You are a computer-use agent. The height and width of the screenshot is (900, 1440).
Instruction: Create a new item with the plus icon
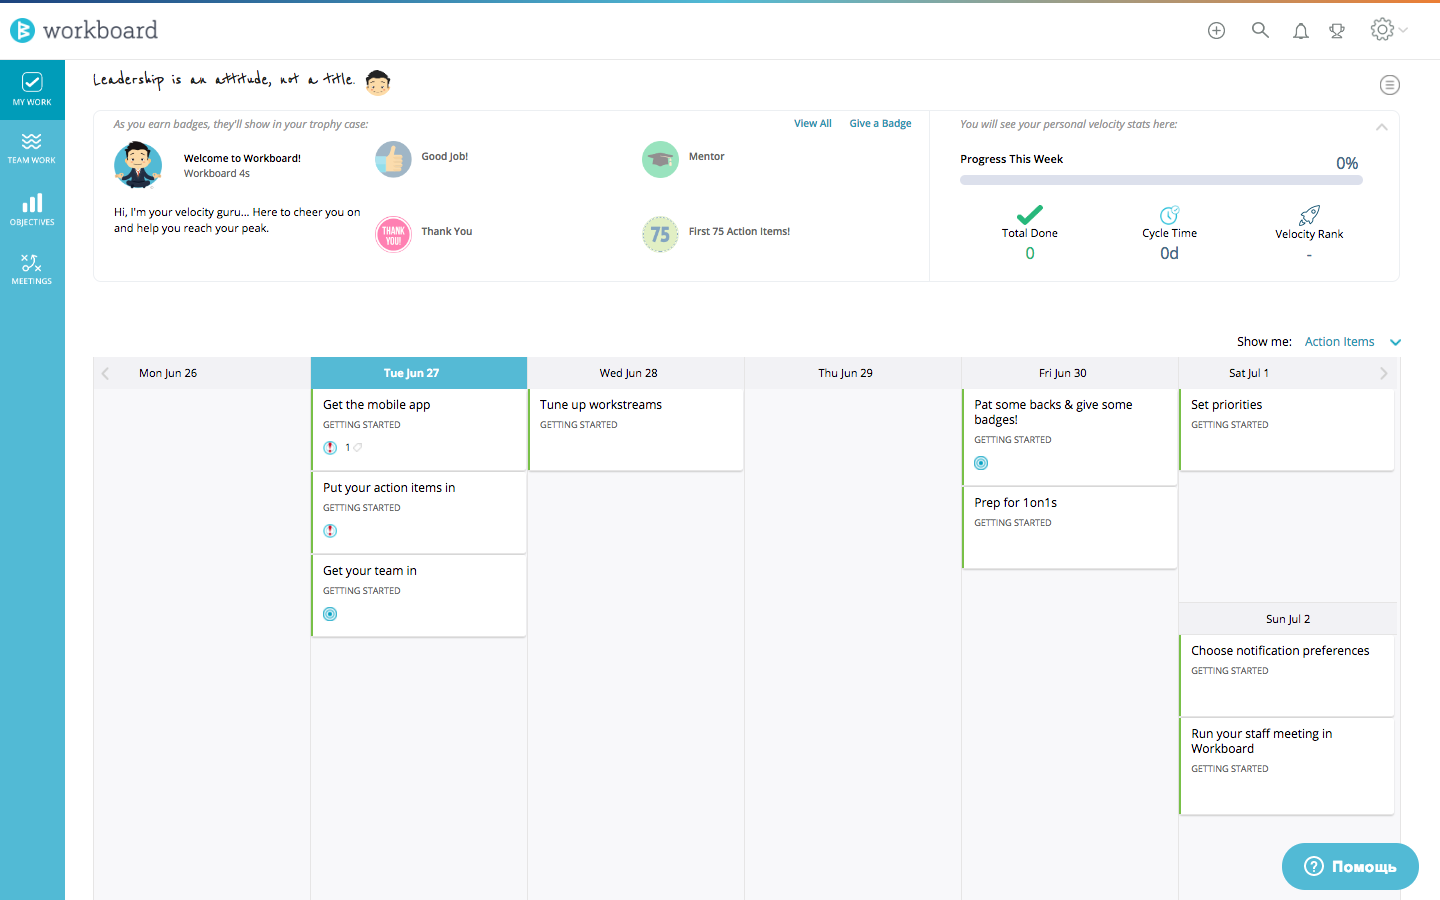pos(1216,30)
